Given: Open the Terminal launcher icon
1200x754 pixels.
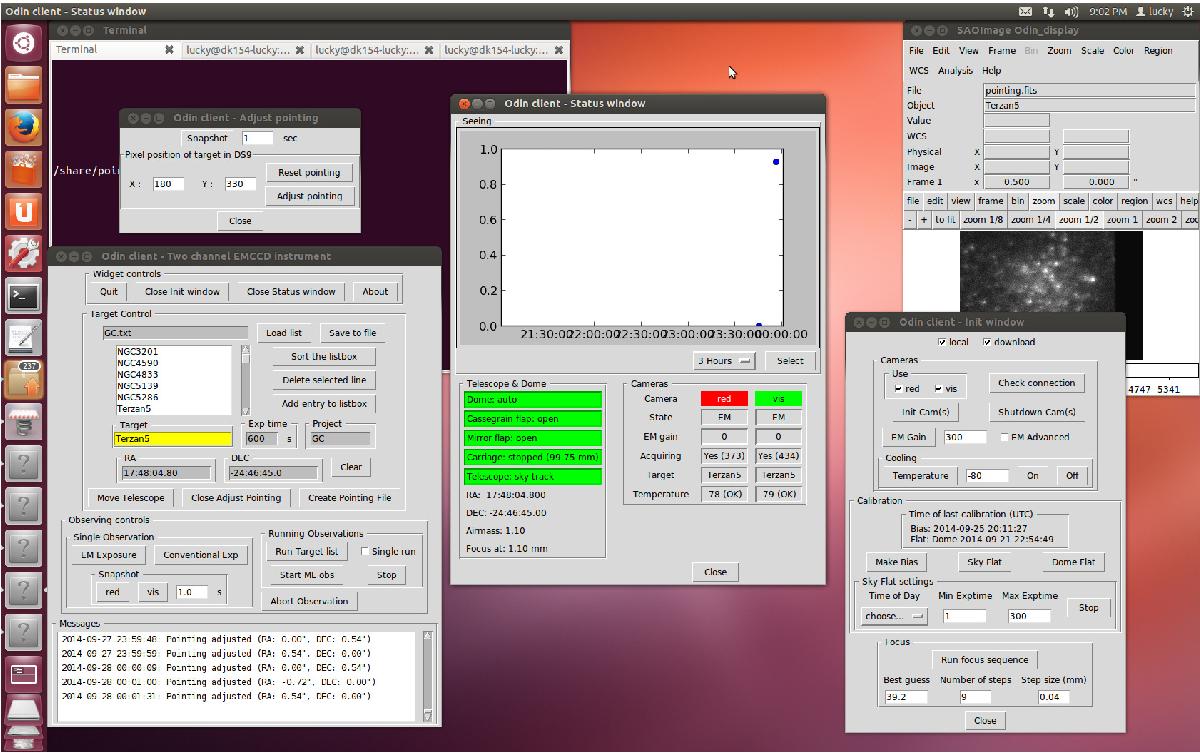Looking at the screenshot, I should click(22, 296).
